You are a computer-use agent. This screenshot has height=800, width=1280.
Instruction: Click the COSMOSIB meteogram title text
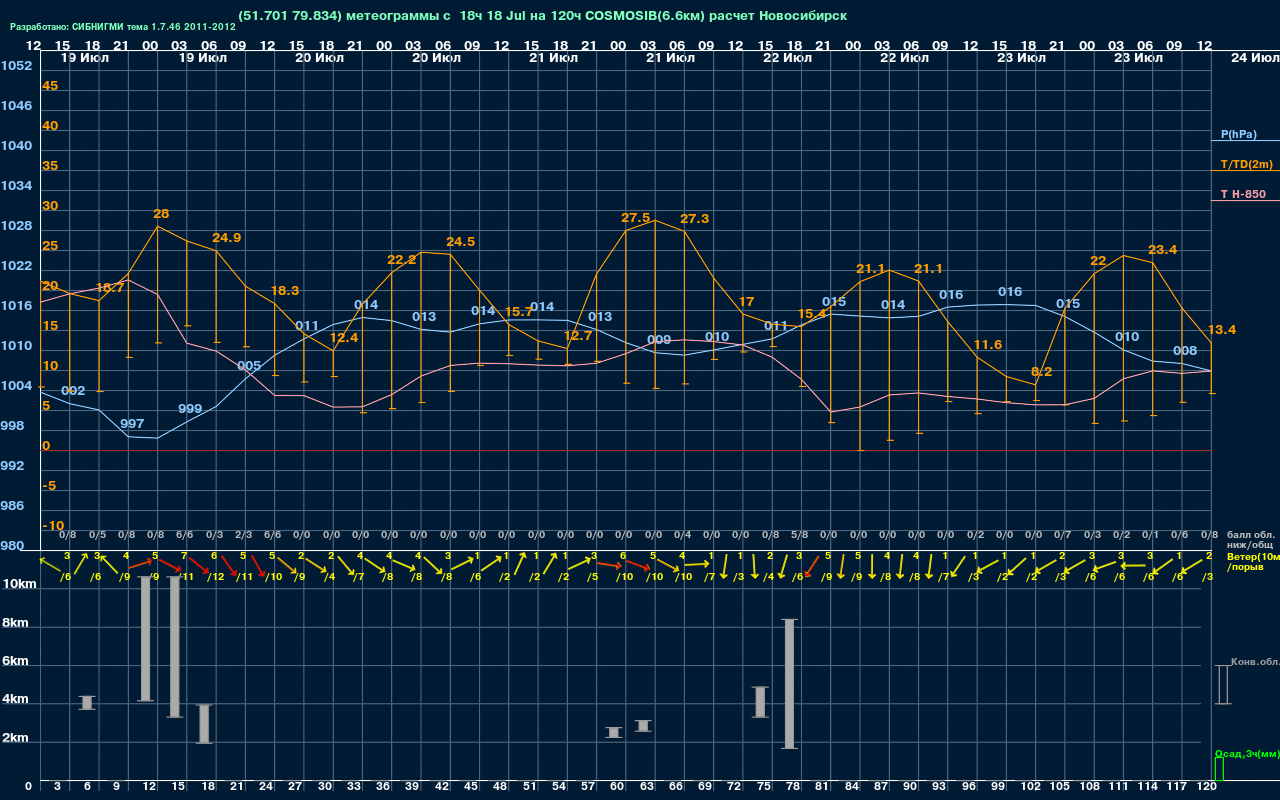tap(541, 15)
